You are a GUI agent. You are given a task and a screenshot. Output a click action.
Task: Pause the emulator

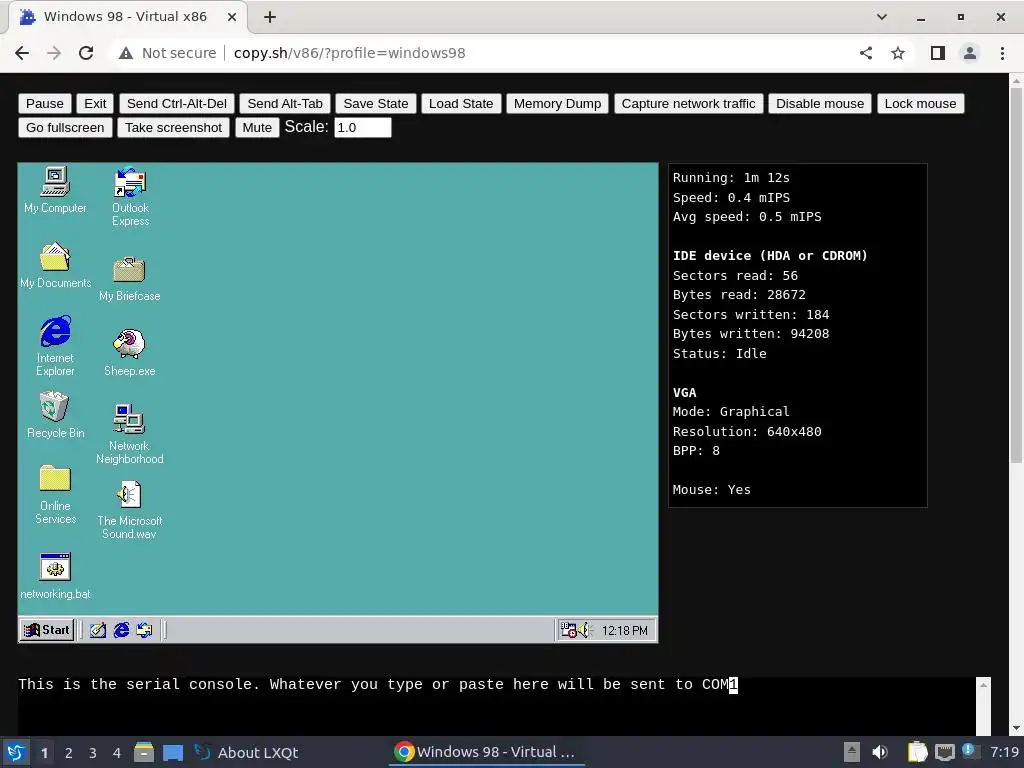(x=44, y=104)
